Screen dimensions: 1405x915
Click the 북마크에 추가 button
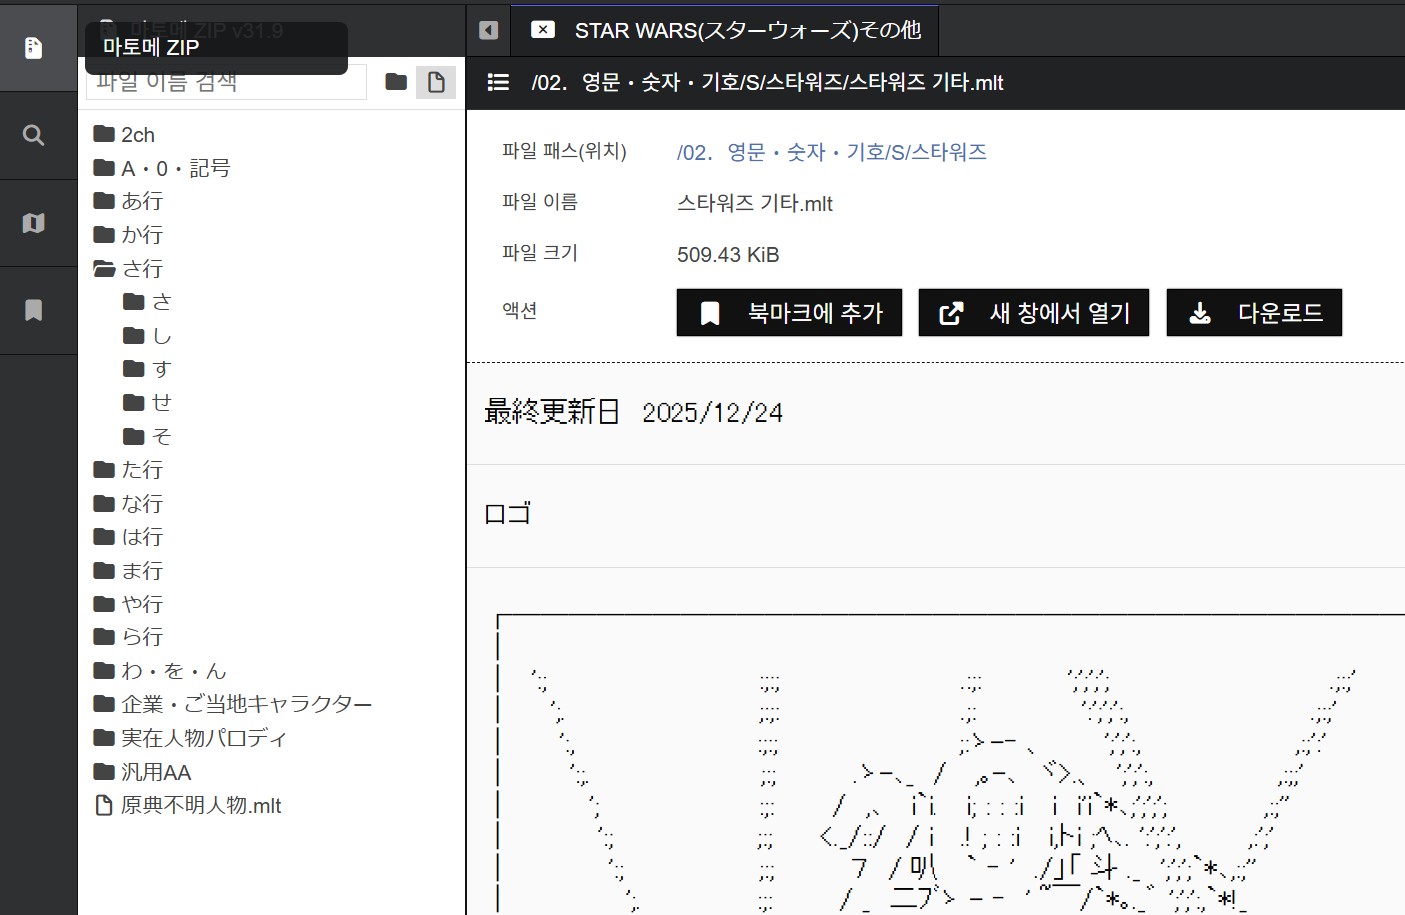coord(790,313)
